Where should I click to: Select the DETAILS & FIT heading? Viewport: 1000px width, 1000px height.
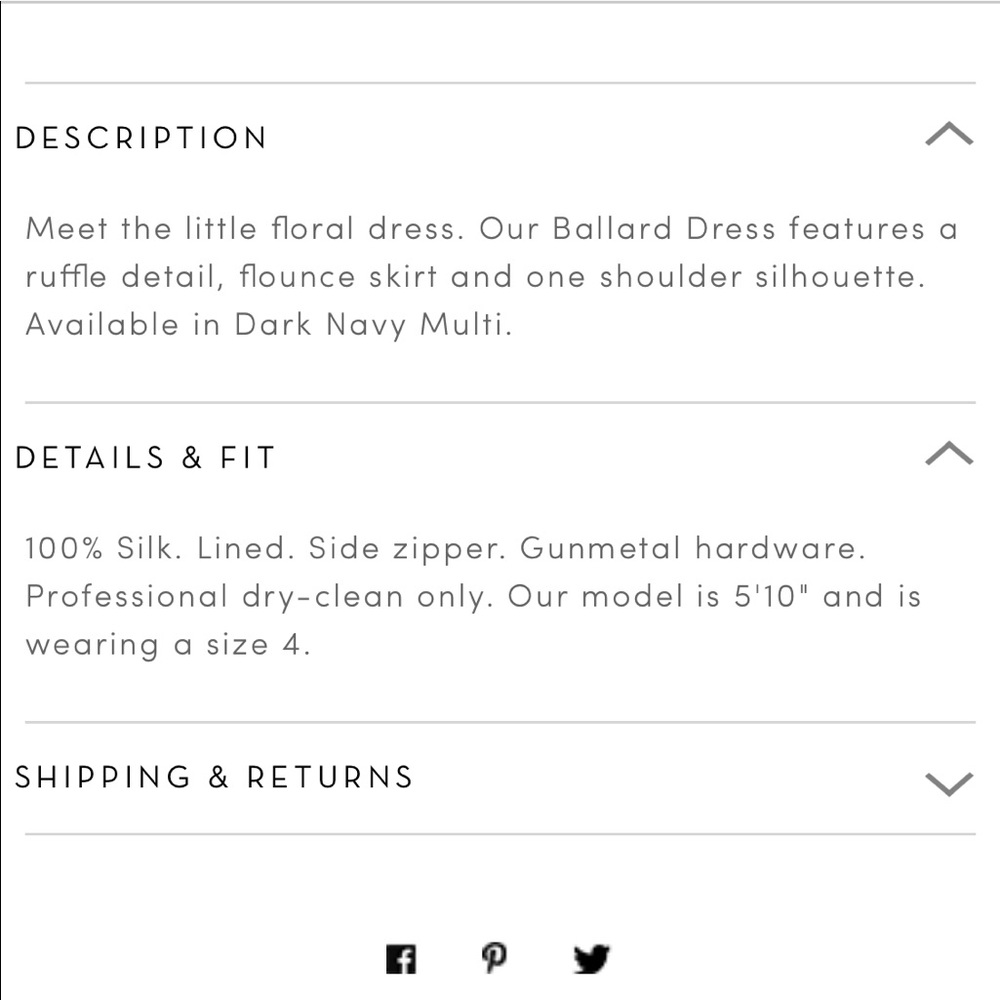click(x=145, y=457)
